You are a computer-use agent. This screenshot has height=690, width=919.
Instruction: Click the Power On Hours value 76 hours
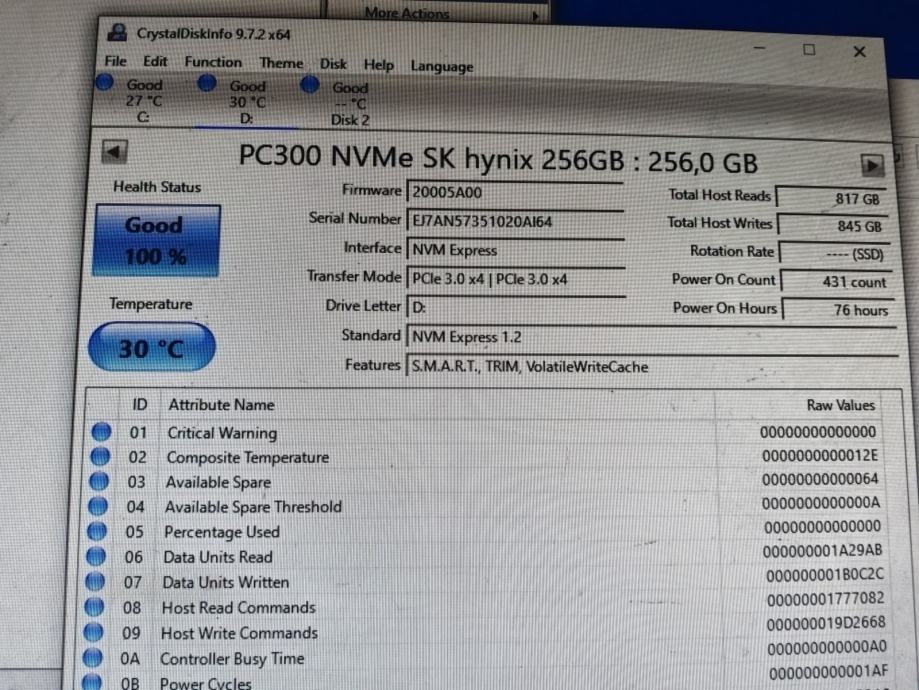click(838, 310)
